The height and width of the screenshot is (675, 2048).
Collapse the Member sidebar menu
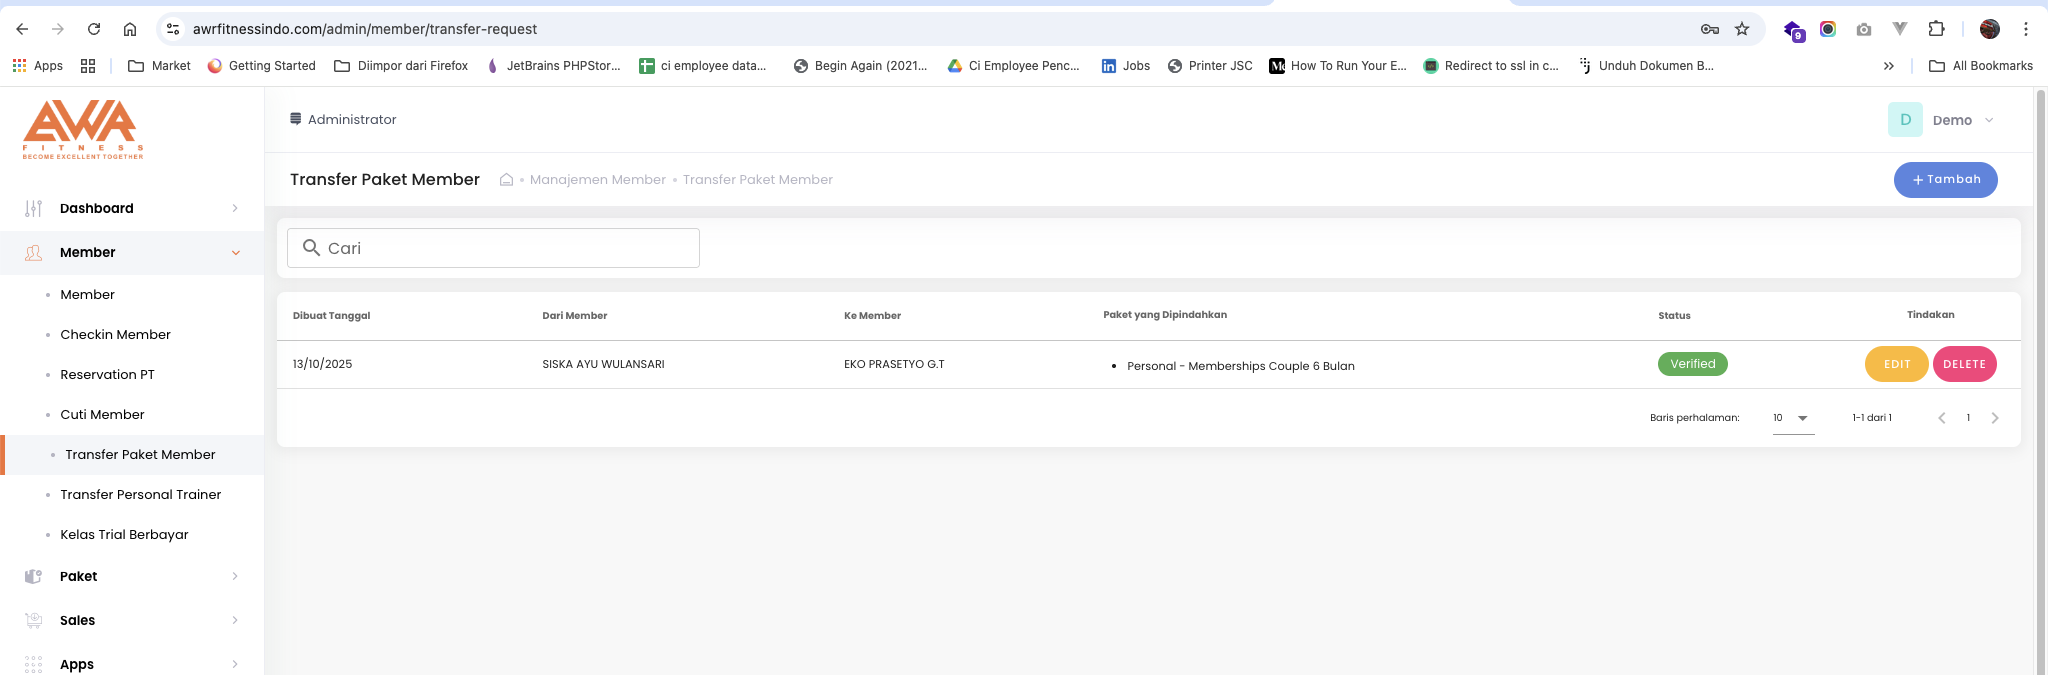[236, 253]
